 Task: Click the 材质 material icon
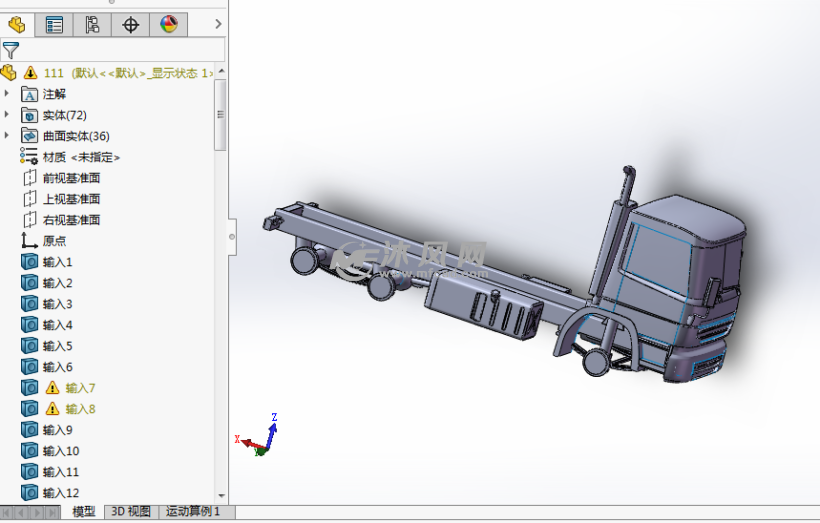(x=29, y=157)
